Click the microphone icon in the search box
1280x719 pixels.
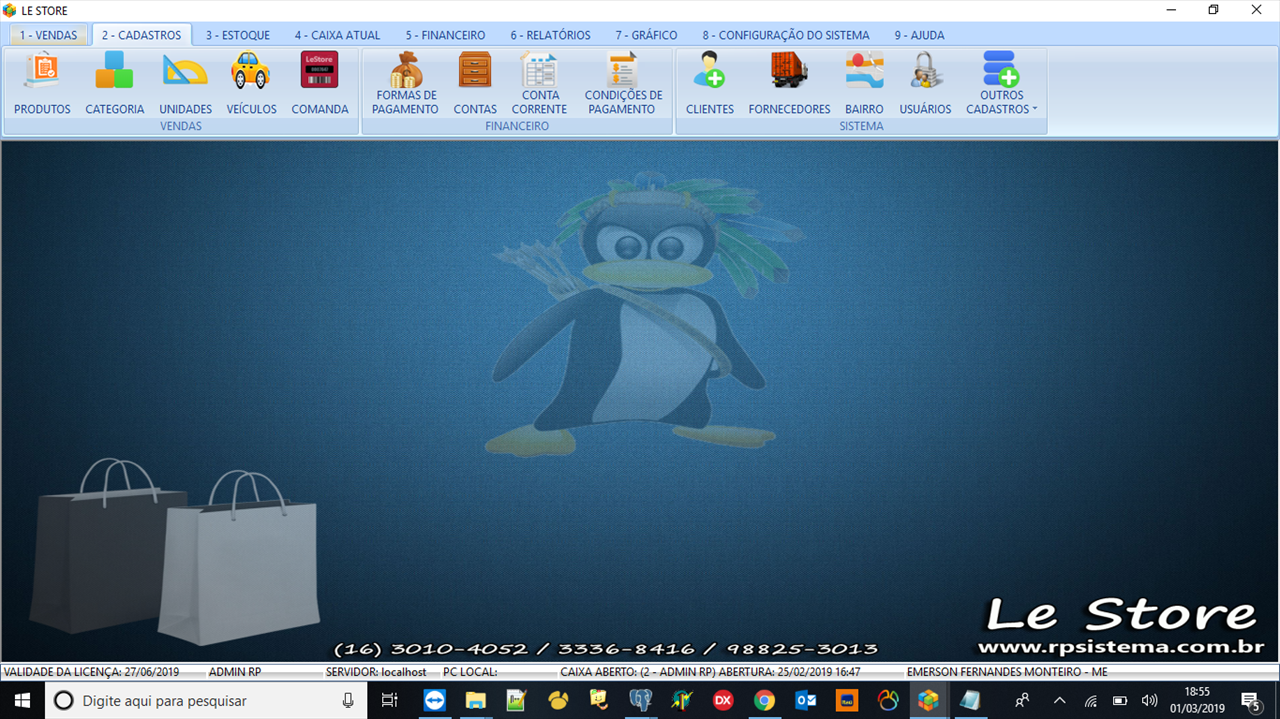(x=348, y=700)
